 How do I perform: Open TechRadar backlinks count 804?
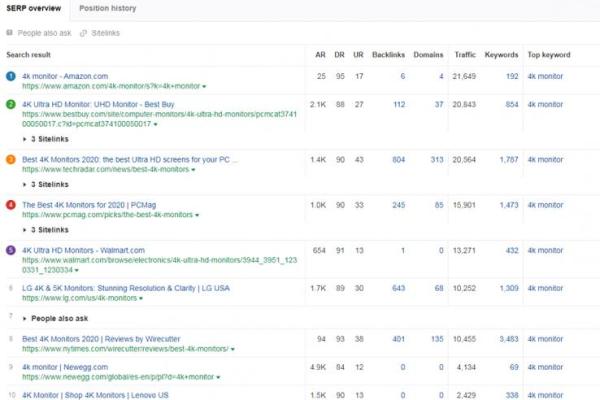click(398, 159)
